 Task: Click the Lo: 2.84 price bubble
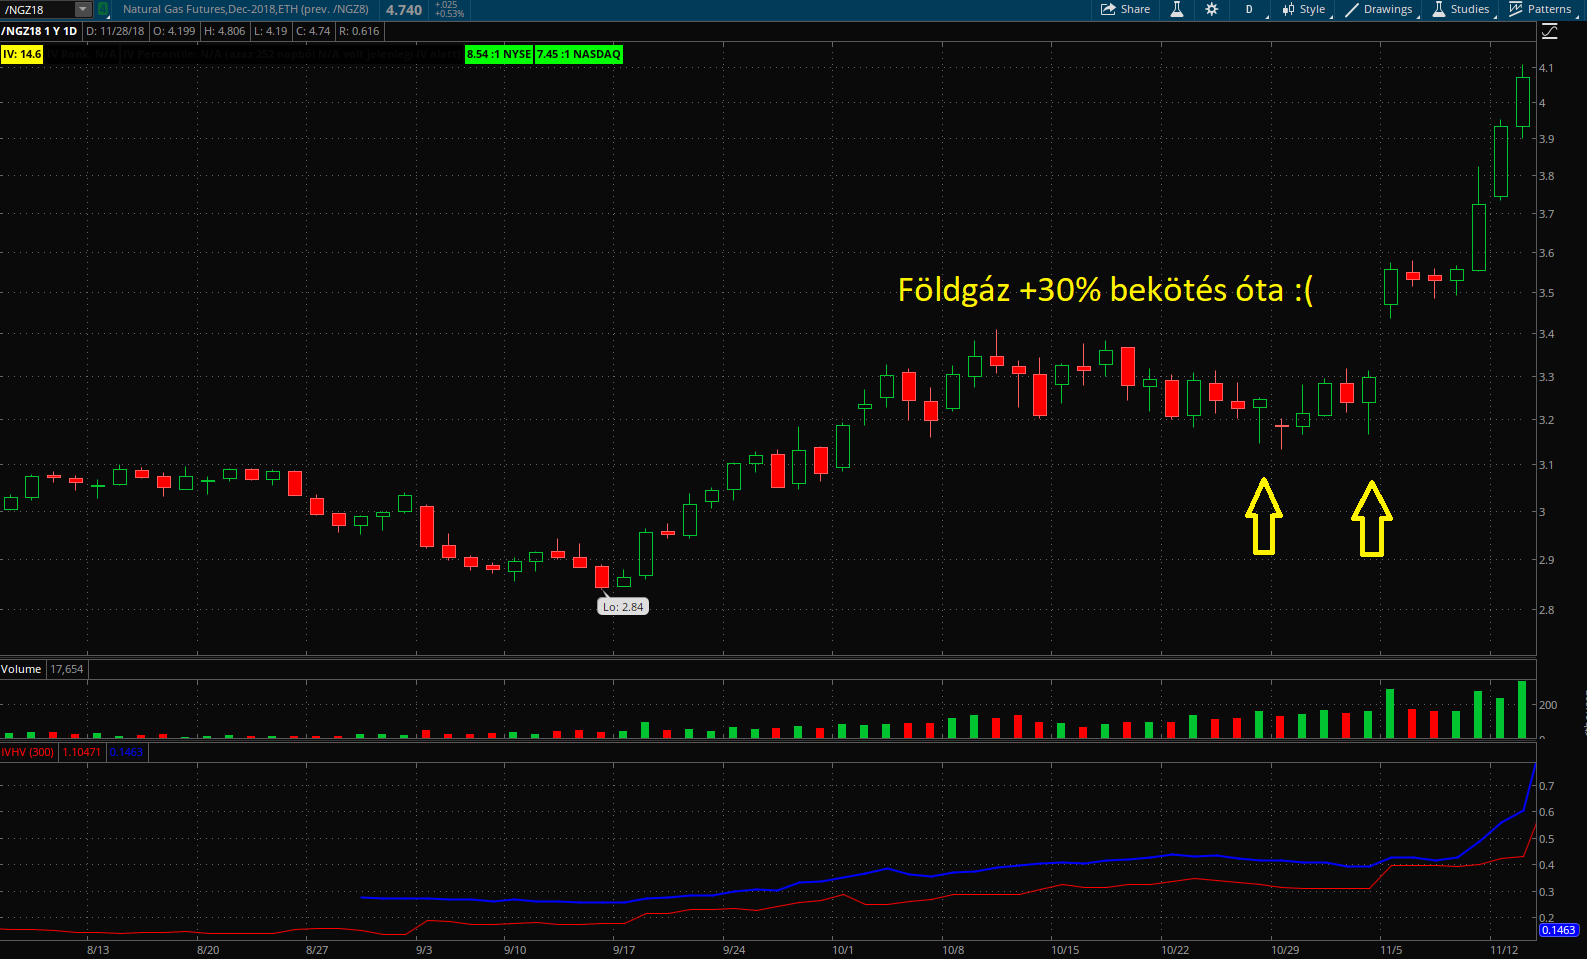pyautogui.click(x=623, y=606)
